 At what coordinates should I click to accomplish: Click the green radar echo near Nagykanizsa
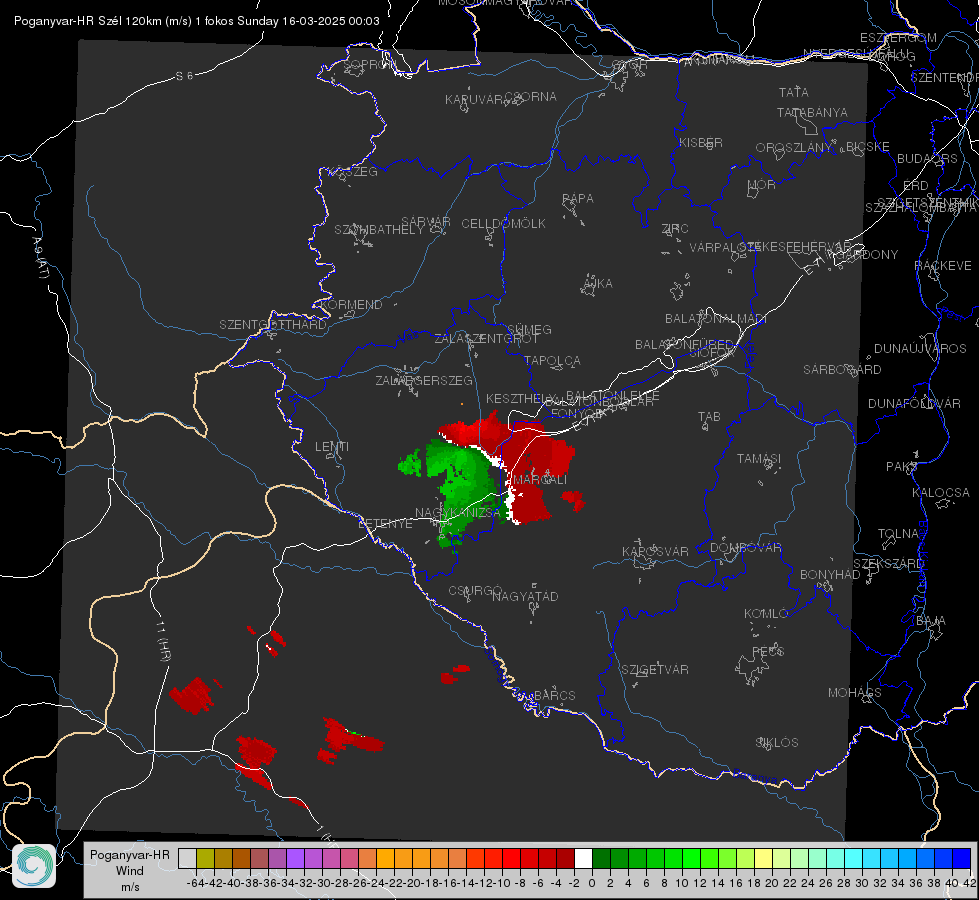[464, 486]
